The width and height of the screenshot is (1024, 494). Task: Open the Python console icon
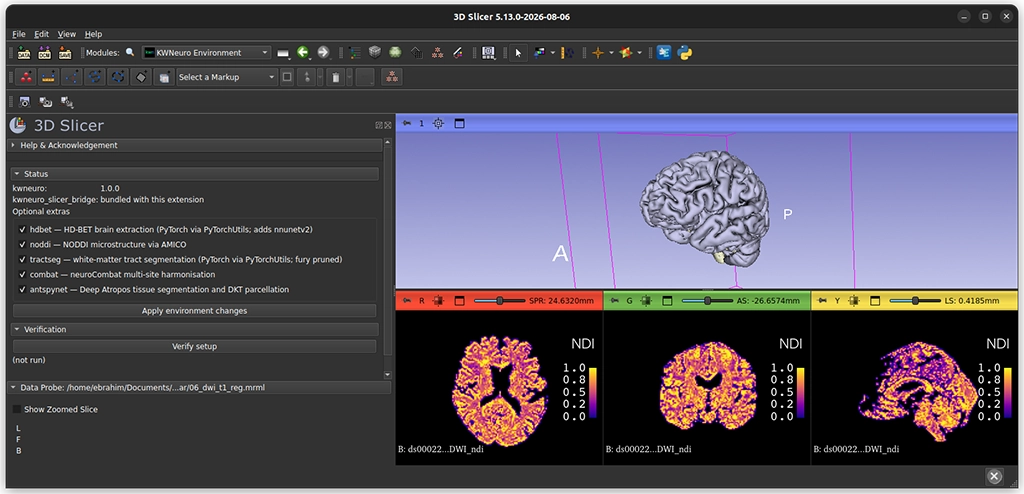coord(684,53)
